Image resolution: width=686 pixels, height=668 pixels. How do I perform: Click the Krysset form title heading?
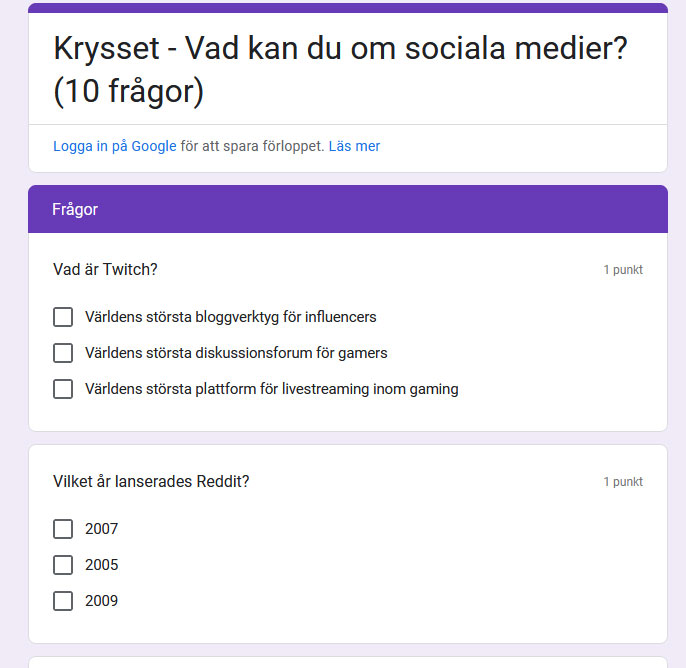coord(340,69)
